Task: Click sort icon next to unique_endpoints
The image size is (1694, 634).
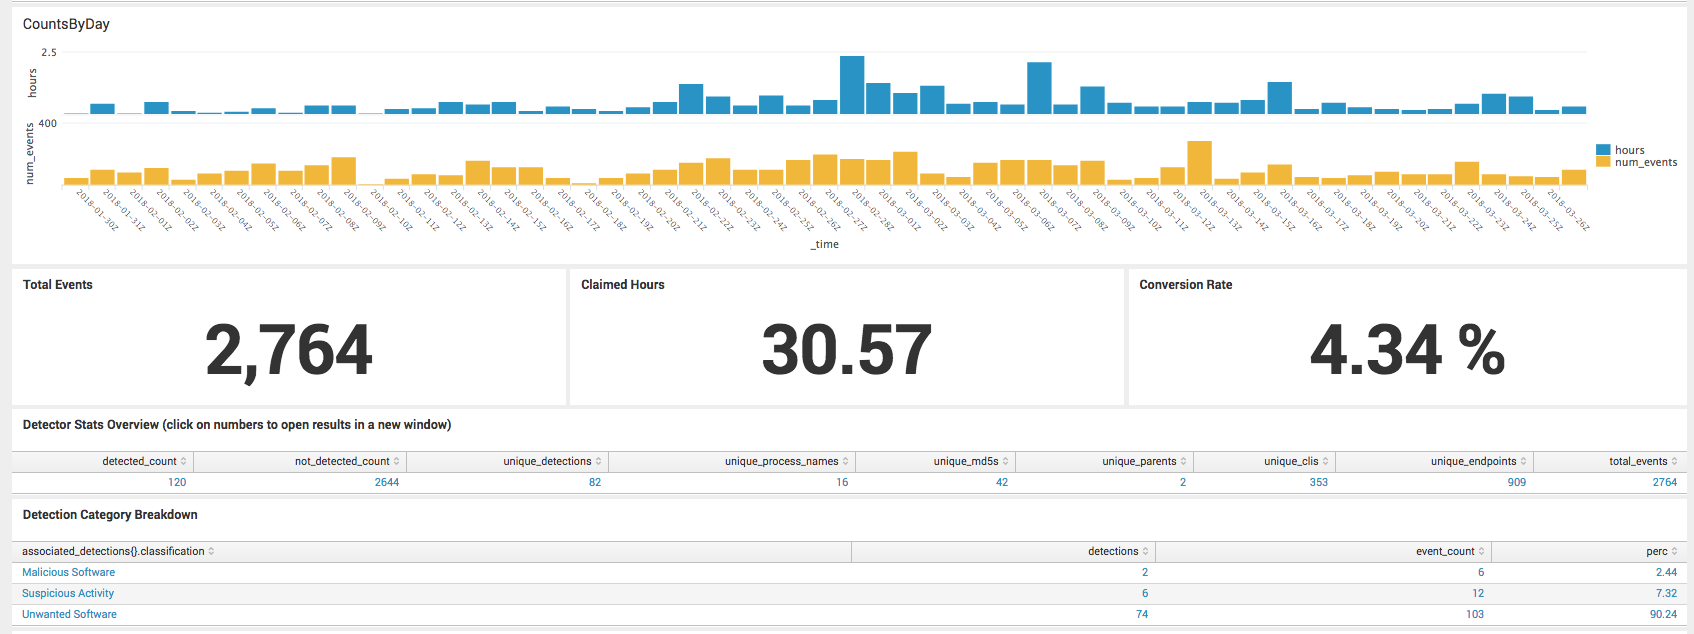Action: (x=1524, y=461)
